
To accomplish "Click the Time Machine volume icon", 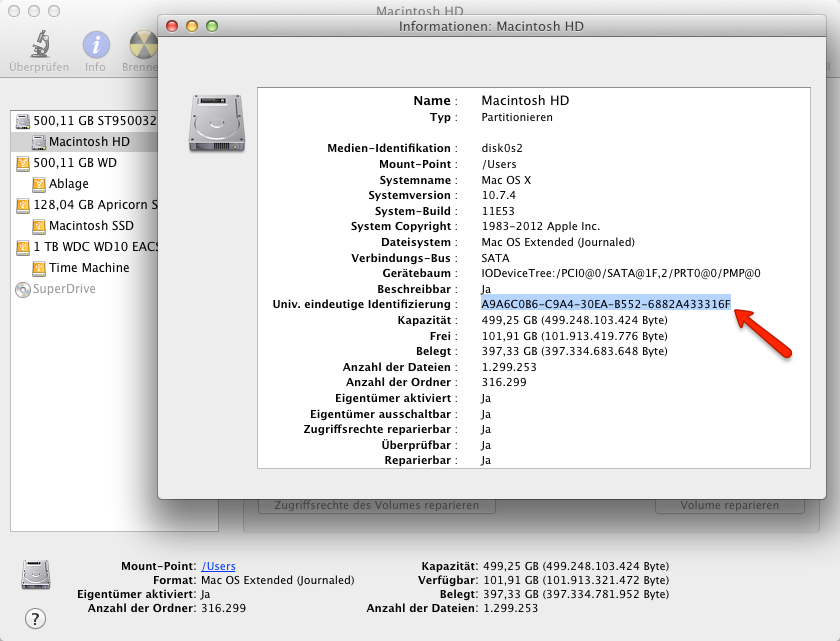I will [39, 268].
